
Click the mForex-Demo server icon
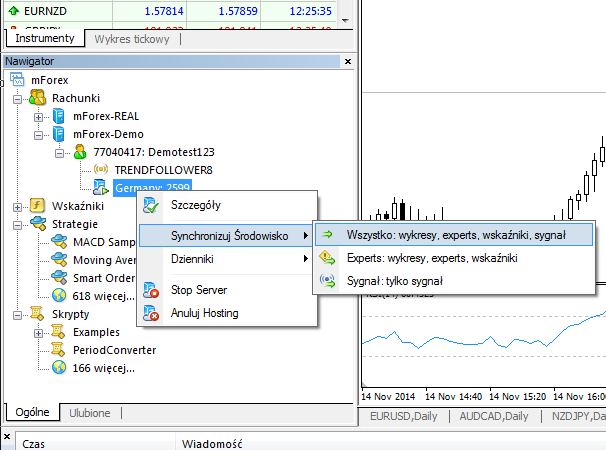pos(58,134)
